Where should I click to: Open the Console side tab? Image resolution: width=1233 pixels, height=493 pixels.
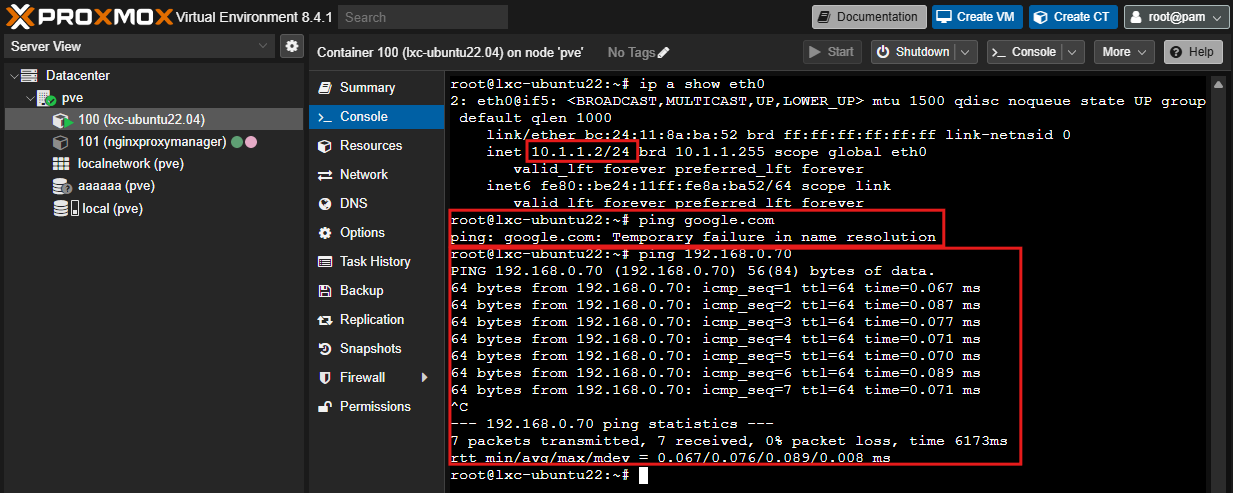point(376,117)
